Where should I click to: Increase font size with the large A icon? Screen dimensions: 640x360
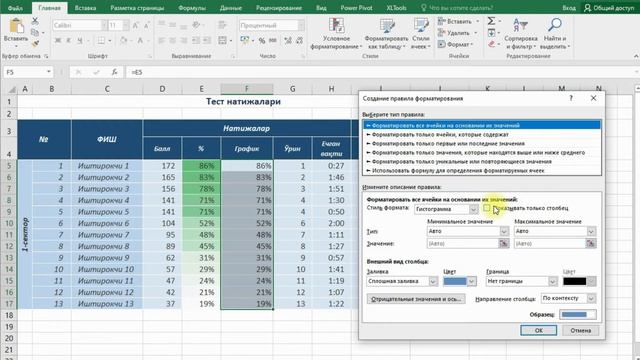136,25
